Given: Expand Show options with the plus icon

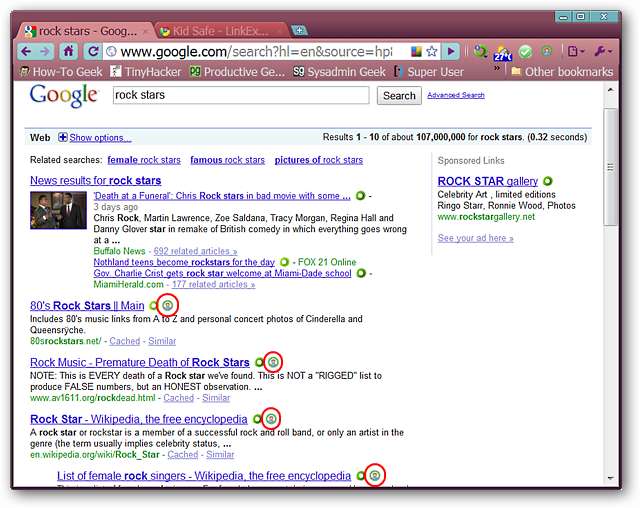Looking at the screenshot, I should pos(63,137).
